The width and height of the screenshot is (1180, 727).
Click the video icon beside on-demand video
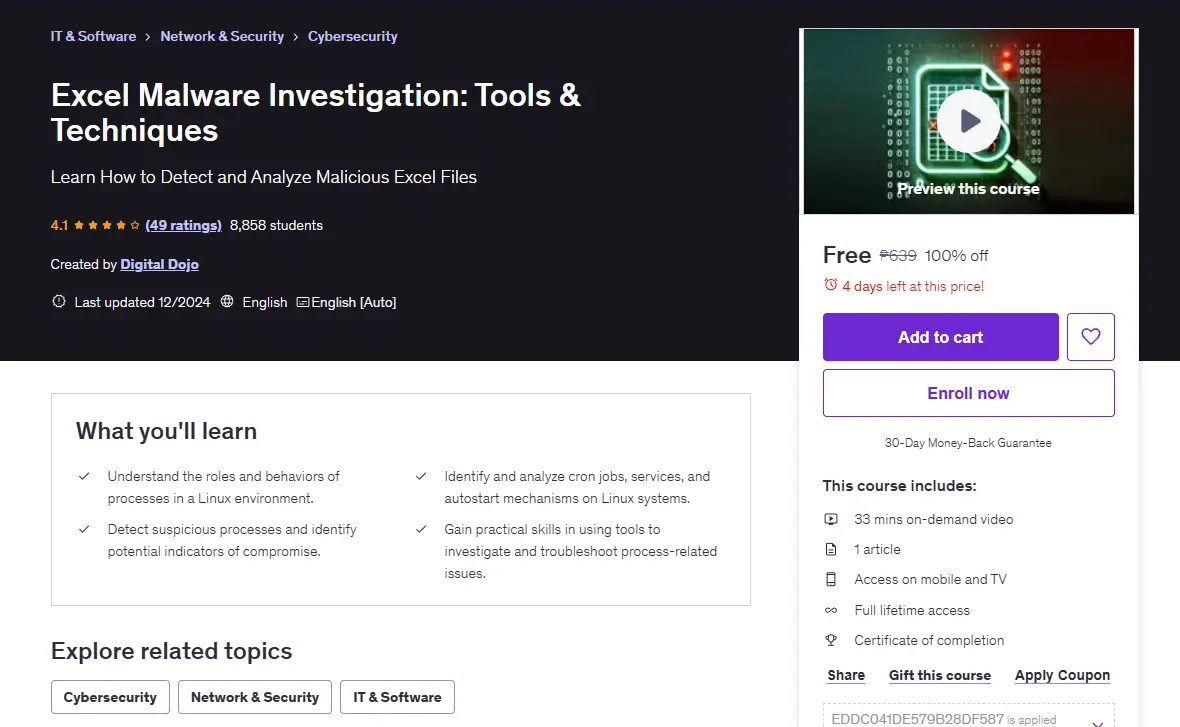pos(831,519)
